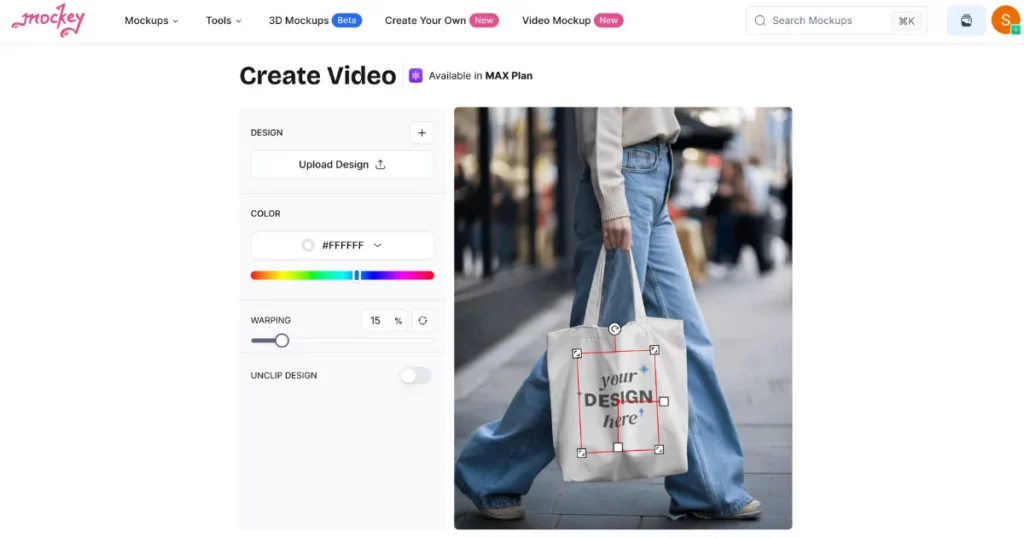The image size is (1024, 538).
Task: Click the bottom-right resize handle of design
Action: click(x=660, y=449)
